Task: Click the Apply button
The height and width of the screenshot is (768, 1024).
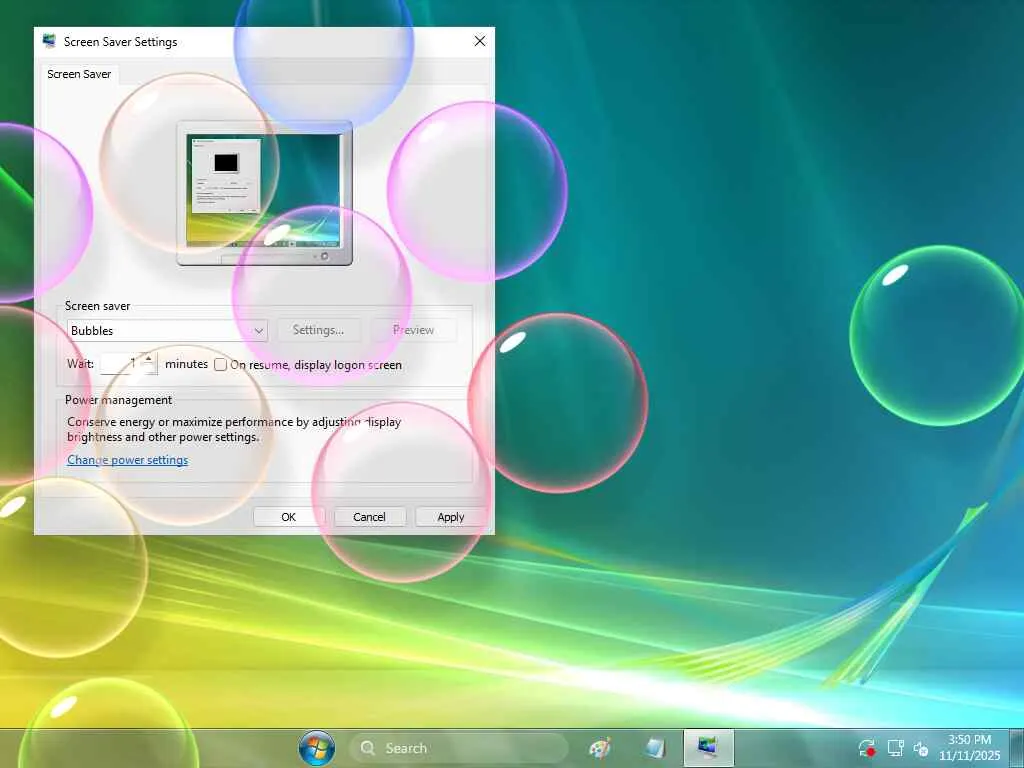Action: (451, 517)
